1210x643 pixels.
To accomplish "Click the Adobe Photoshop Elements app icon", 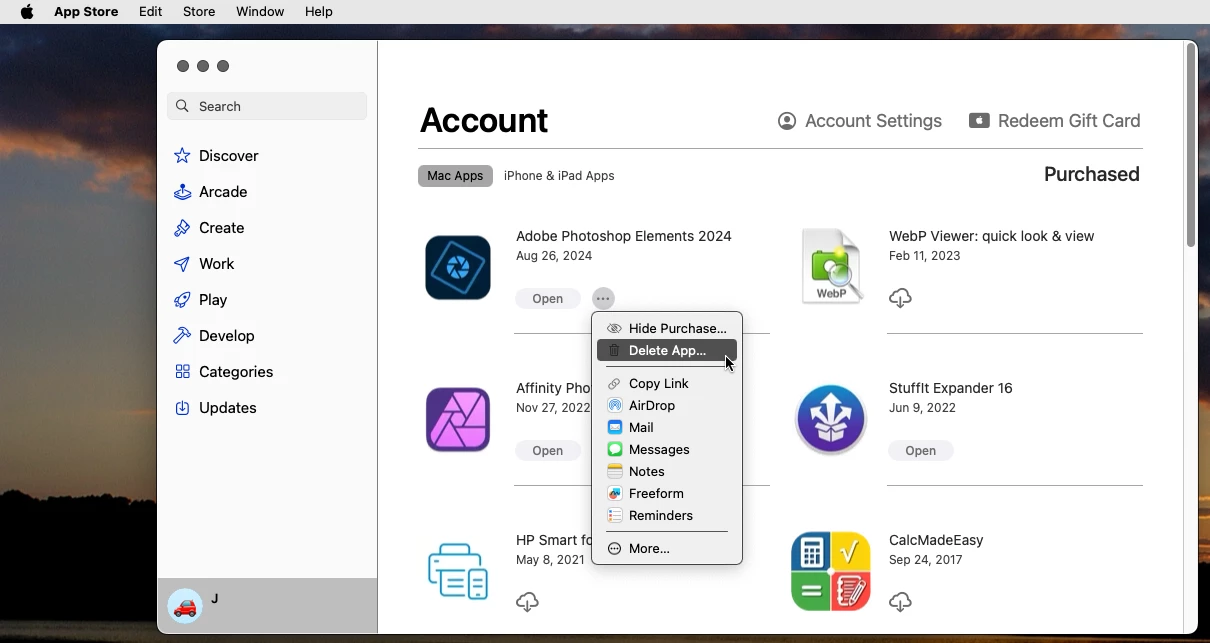I will click(x=458, y=268).
